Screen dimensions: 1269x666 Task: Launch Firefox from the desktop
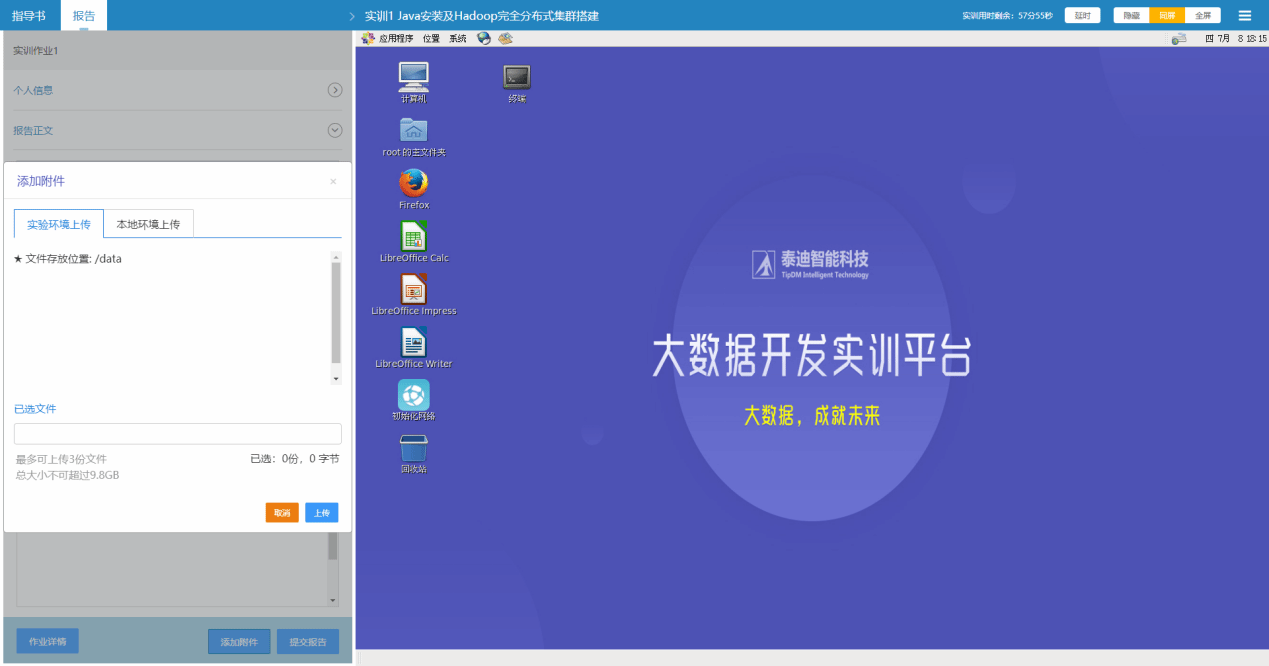[x=414, y=188]
